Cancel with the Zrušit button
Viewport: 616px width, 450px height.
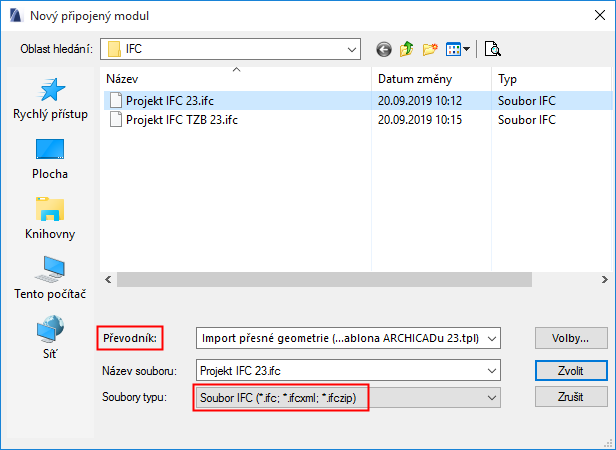(571, 398)
